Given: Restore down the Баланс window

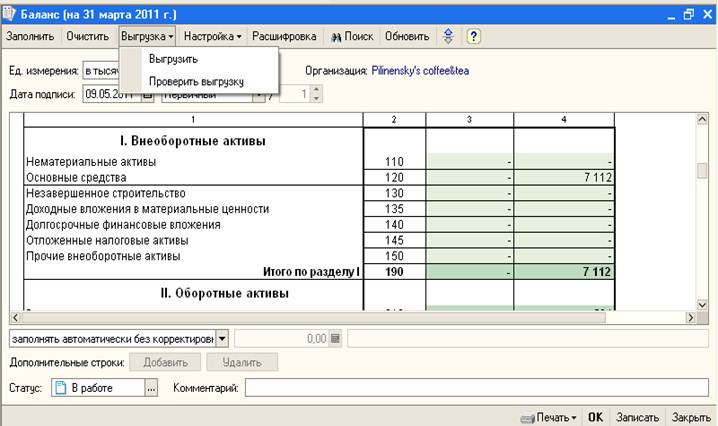Looking at the screenshot, I should 689,15.
